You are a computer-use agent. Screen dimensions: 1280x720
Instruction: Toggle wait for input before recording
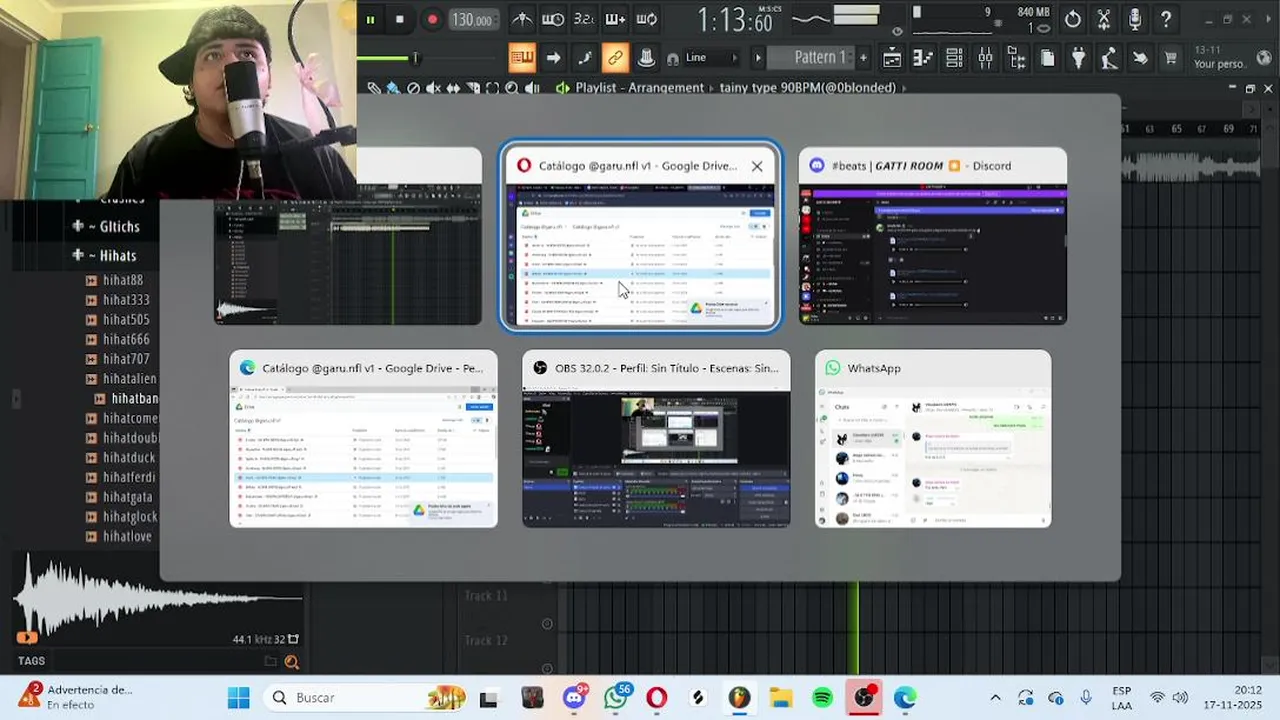[x=553, y=19]
